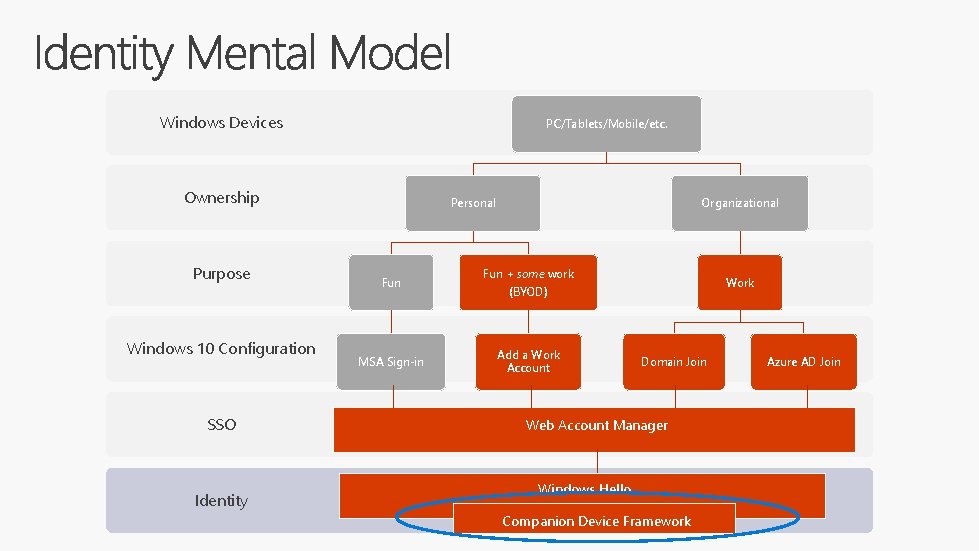Click the Windows Devices row label
979x551 pixels.
pos(221,122)
